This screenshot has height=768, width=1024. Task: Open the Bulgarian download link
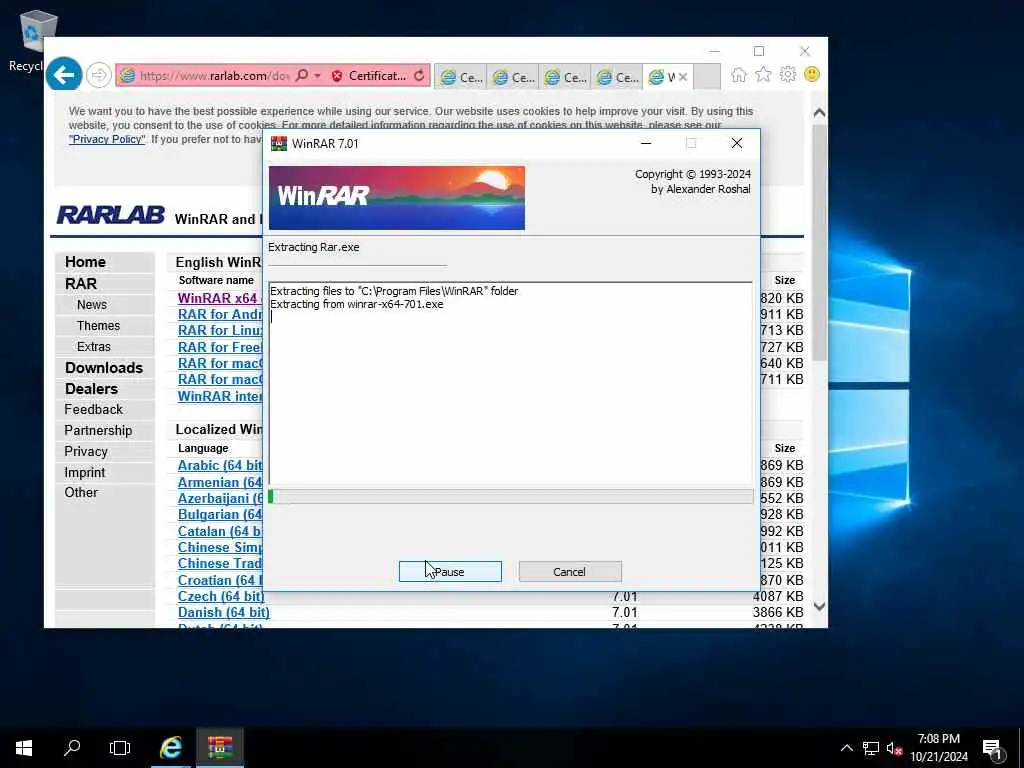[x=219, y=515]
